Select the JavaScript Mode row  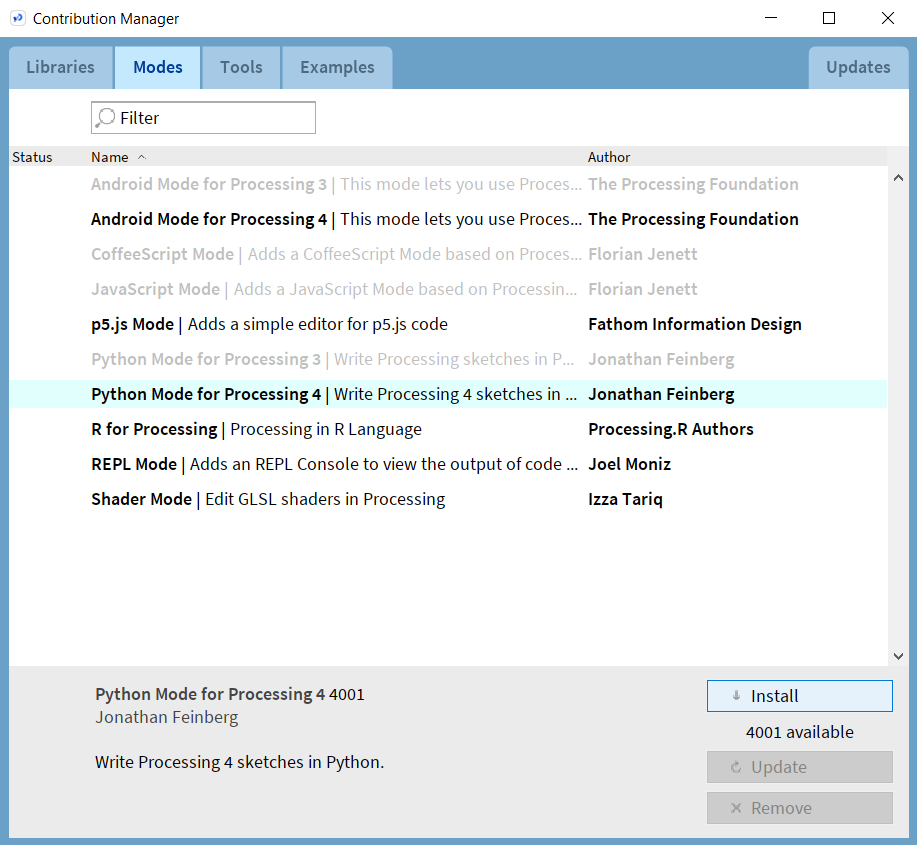pyautogui.click(x=448, y=289)
